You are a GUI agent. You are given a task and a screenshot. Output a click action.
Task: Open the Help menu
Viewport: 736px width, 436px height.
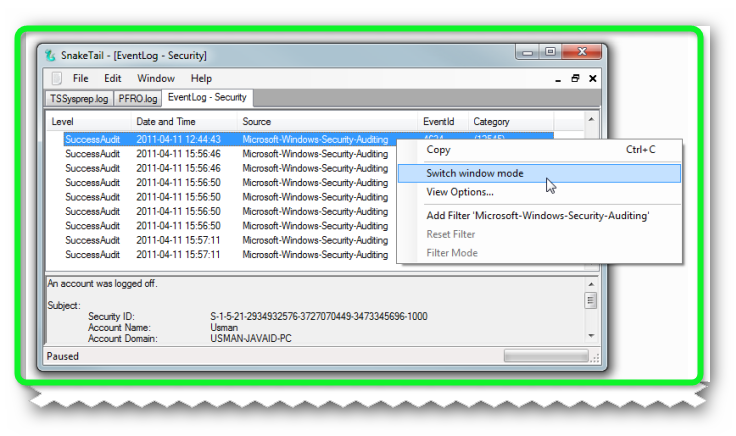(x=201, y=78)
